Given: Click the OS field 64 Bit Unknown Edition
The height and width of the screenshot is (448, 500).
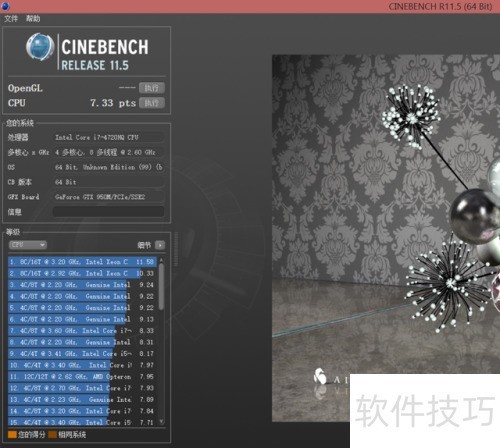Looking at the screenshot, I should (108, 167).
